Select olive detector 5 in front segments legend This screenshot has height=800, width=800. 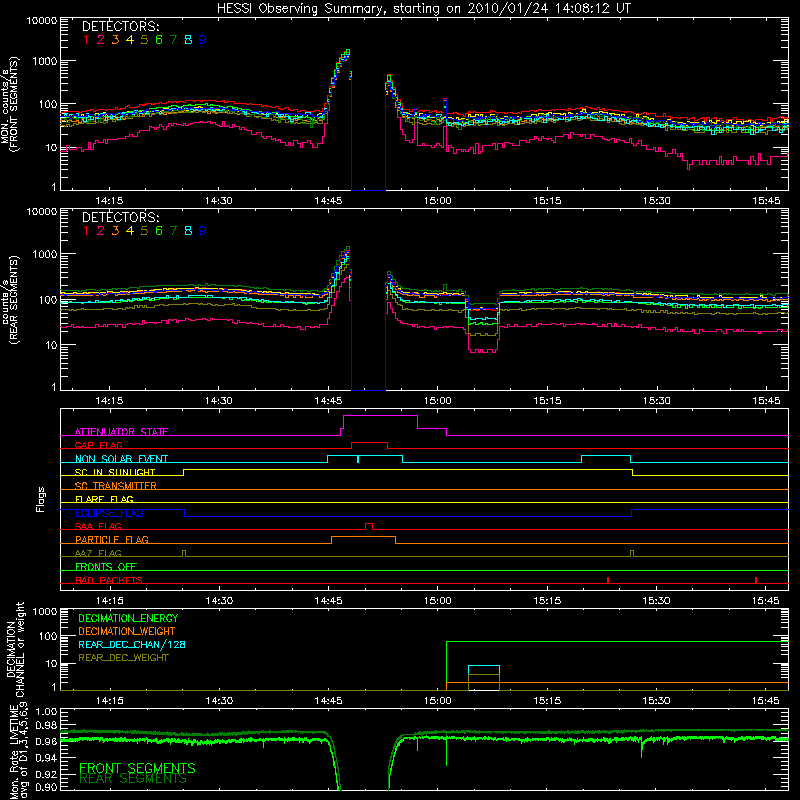144,40
